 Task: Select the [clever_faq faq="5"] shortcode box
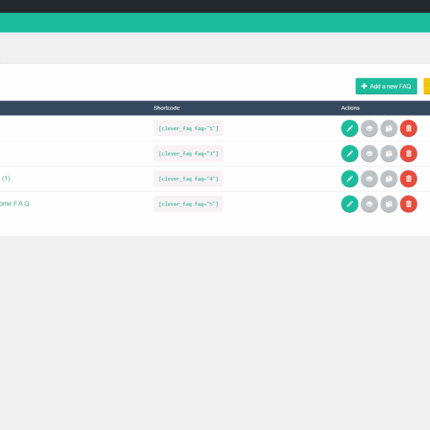point(188,204)
